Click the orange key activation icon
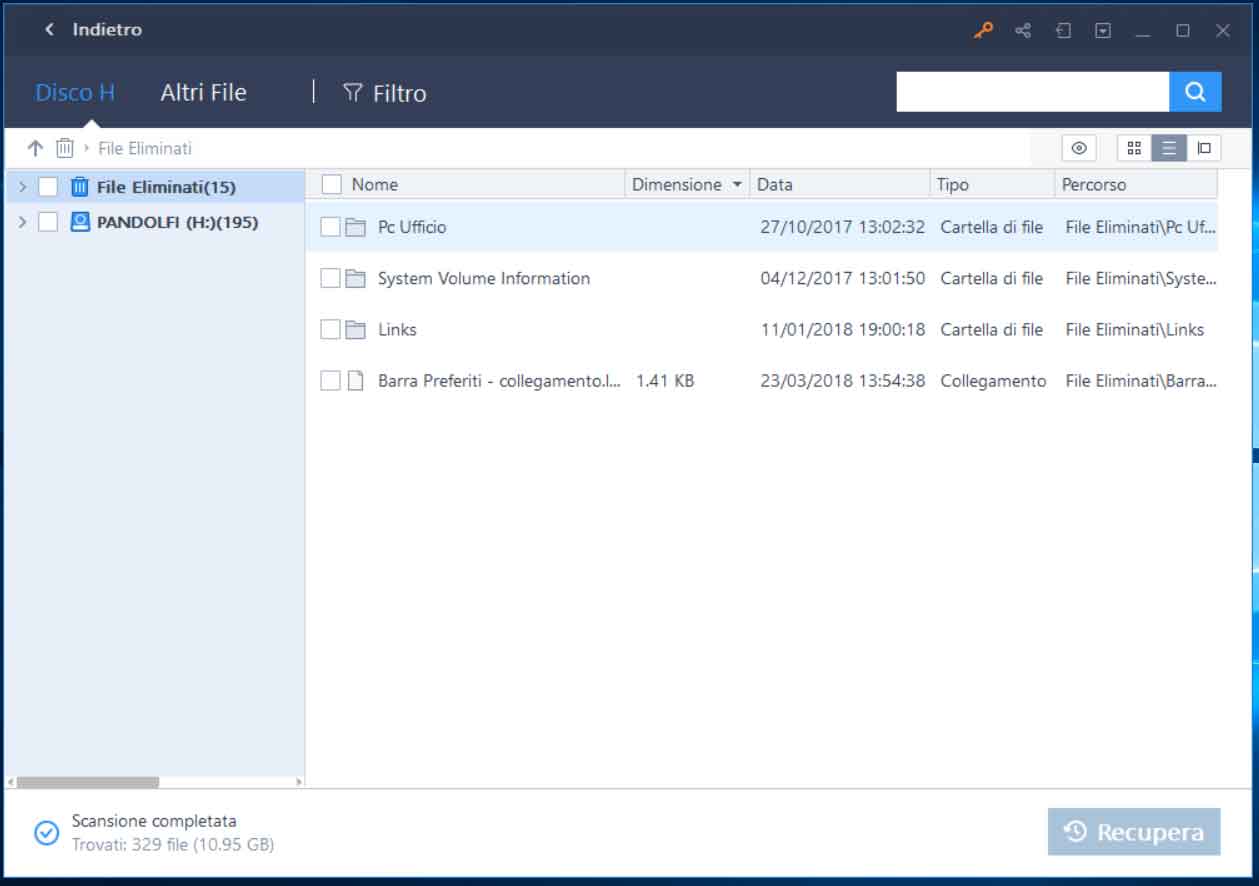The image size is (1259, 886). [983, 30]
